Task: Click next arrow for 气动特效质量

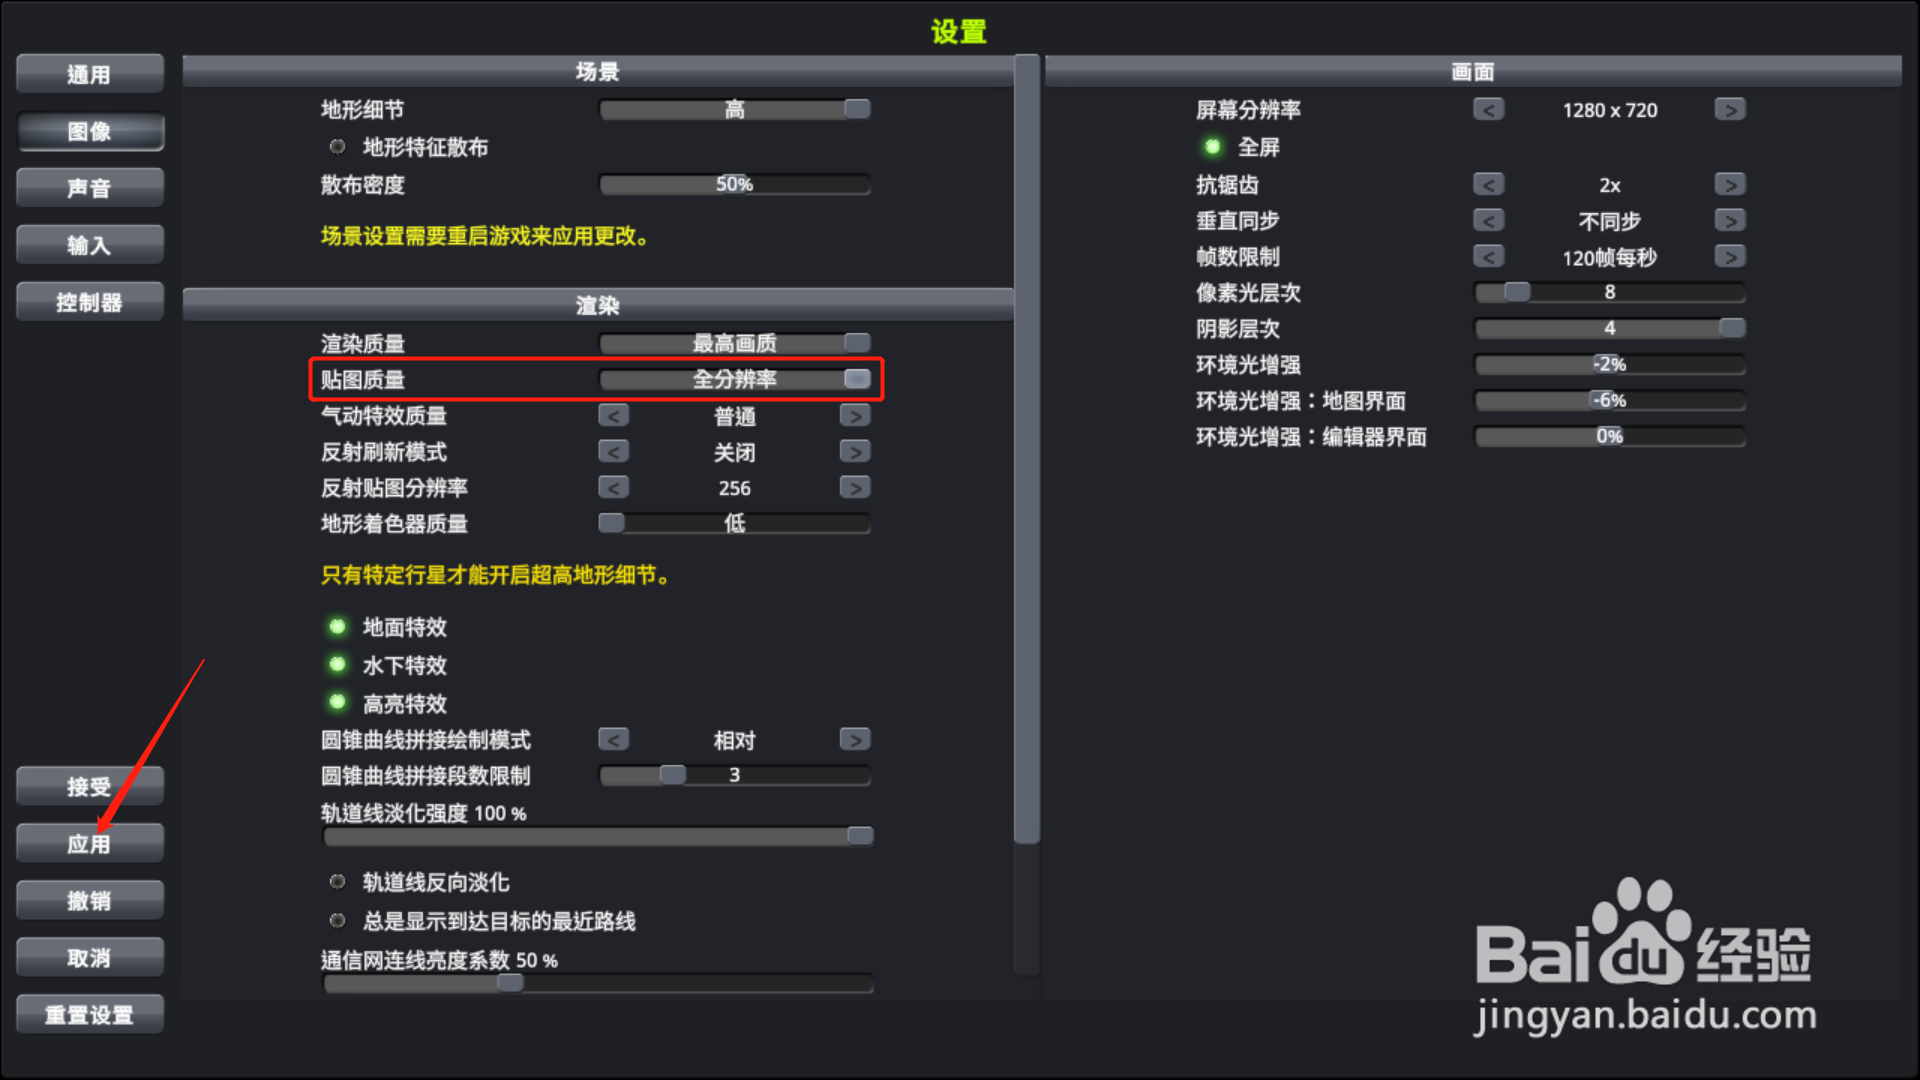Action: (855, 415)
